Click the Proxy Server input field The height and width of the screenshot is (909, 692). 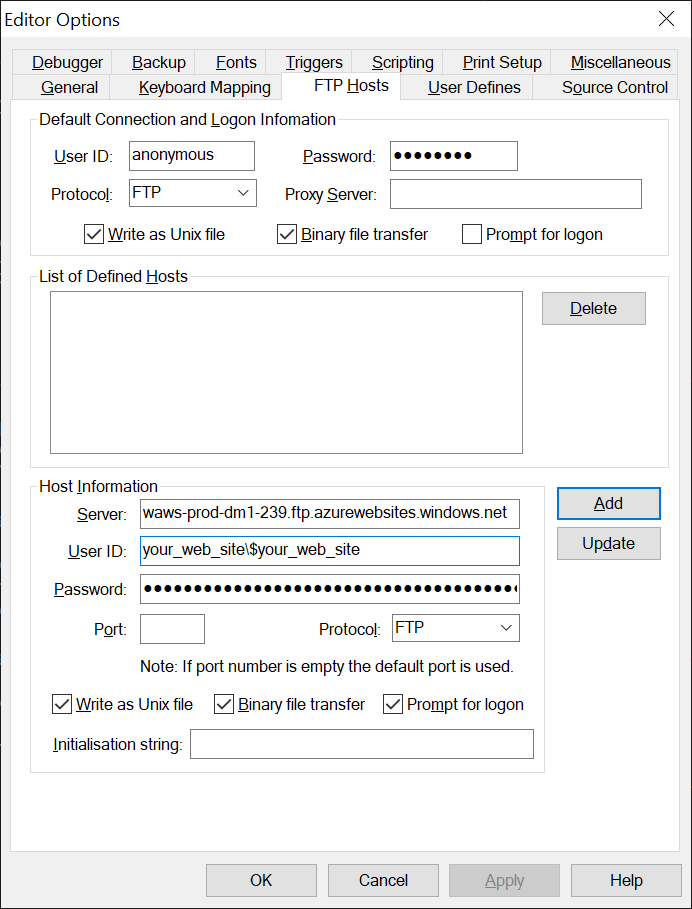(x=516, y=194)
